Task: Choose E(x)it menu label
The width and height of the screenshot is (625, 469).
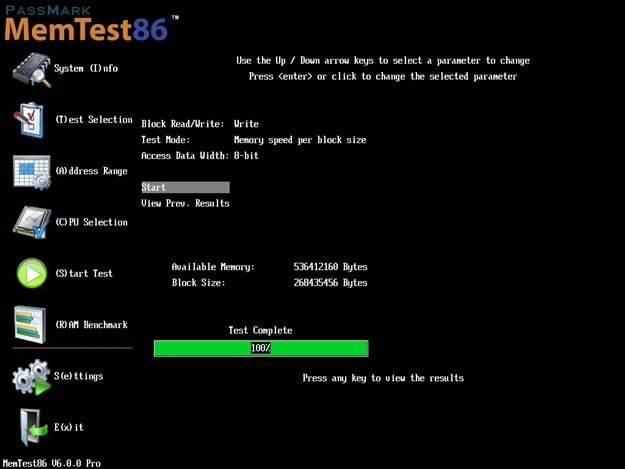Action: pyautogui.click(x=69, y=427)
